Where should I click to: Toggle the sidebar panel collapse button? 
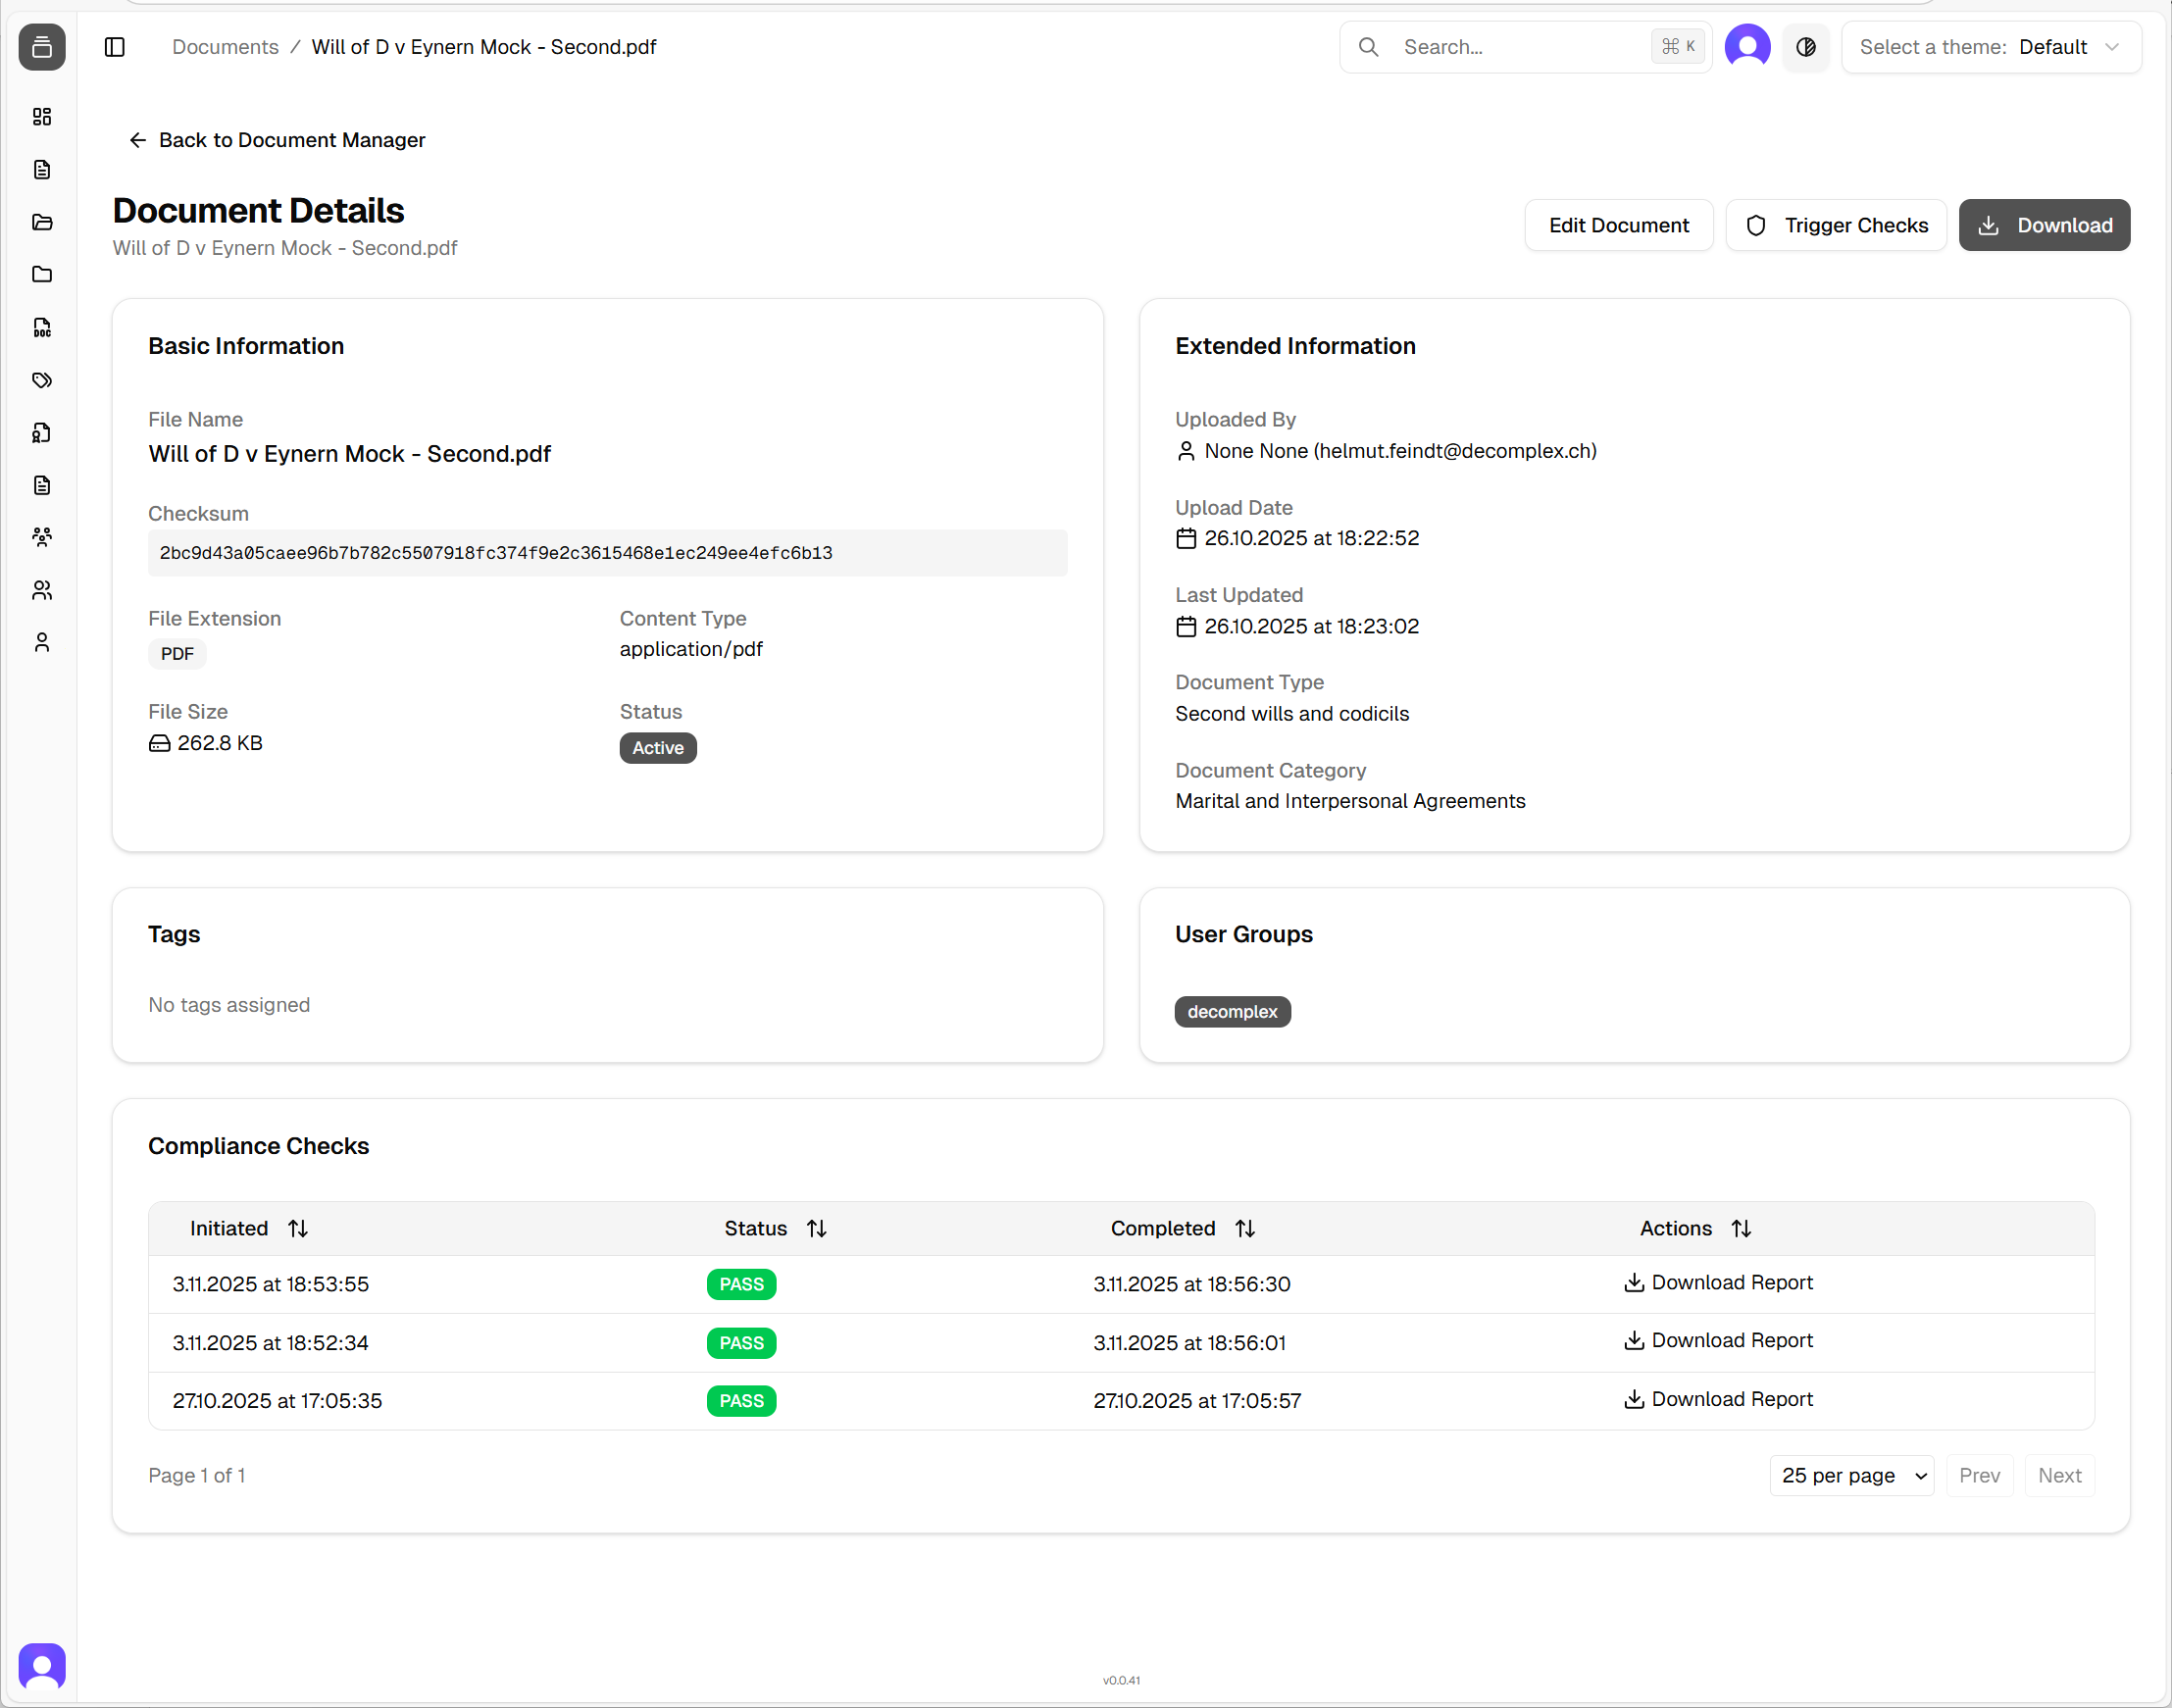pyautogui.click(x=115, y=47)
